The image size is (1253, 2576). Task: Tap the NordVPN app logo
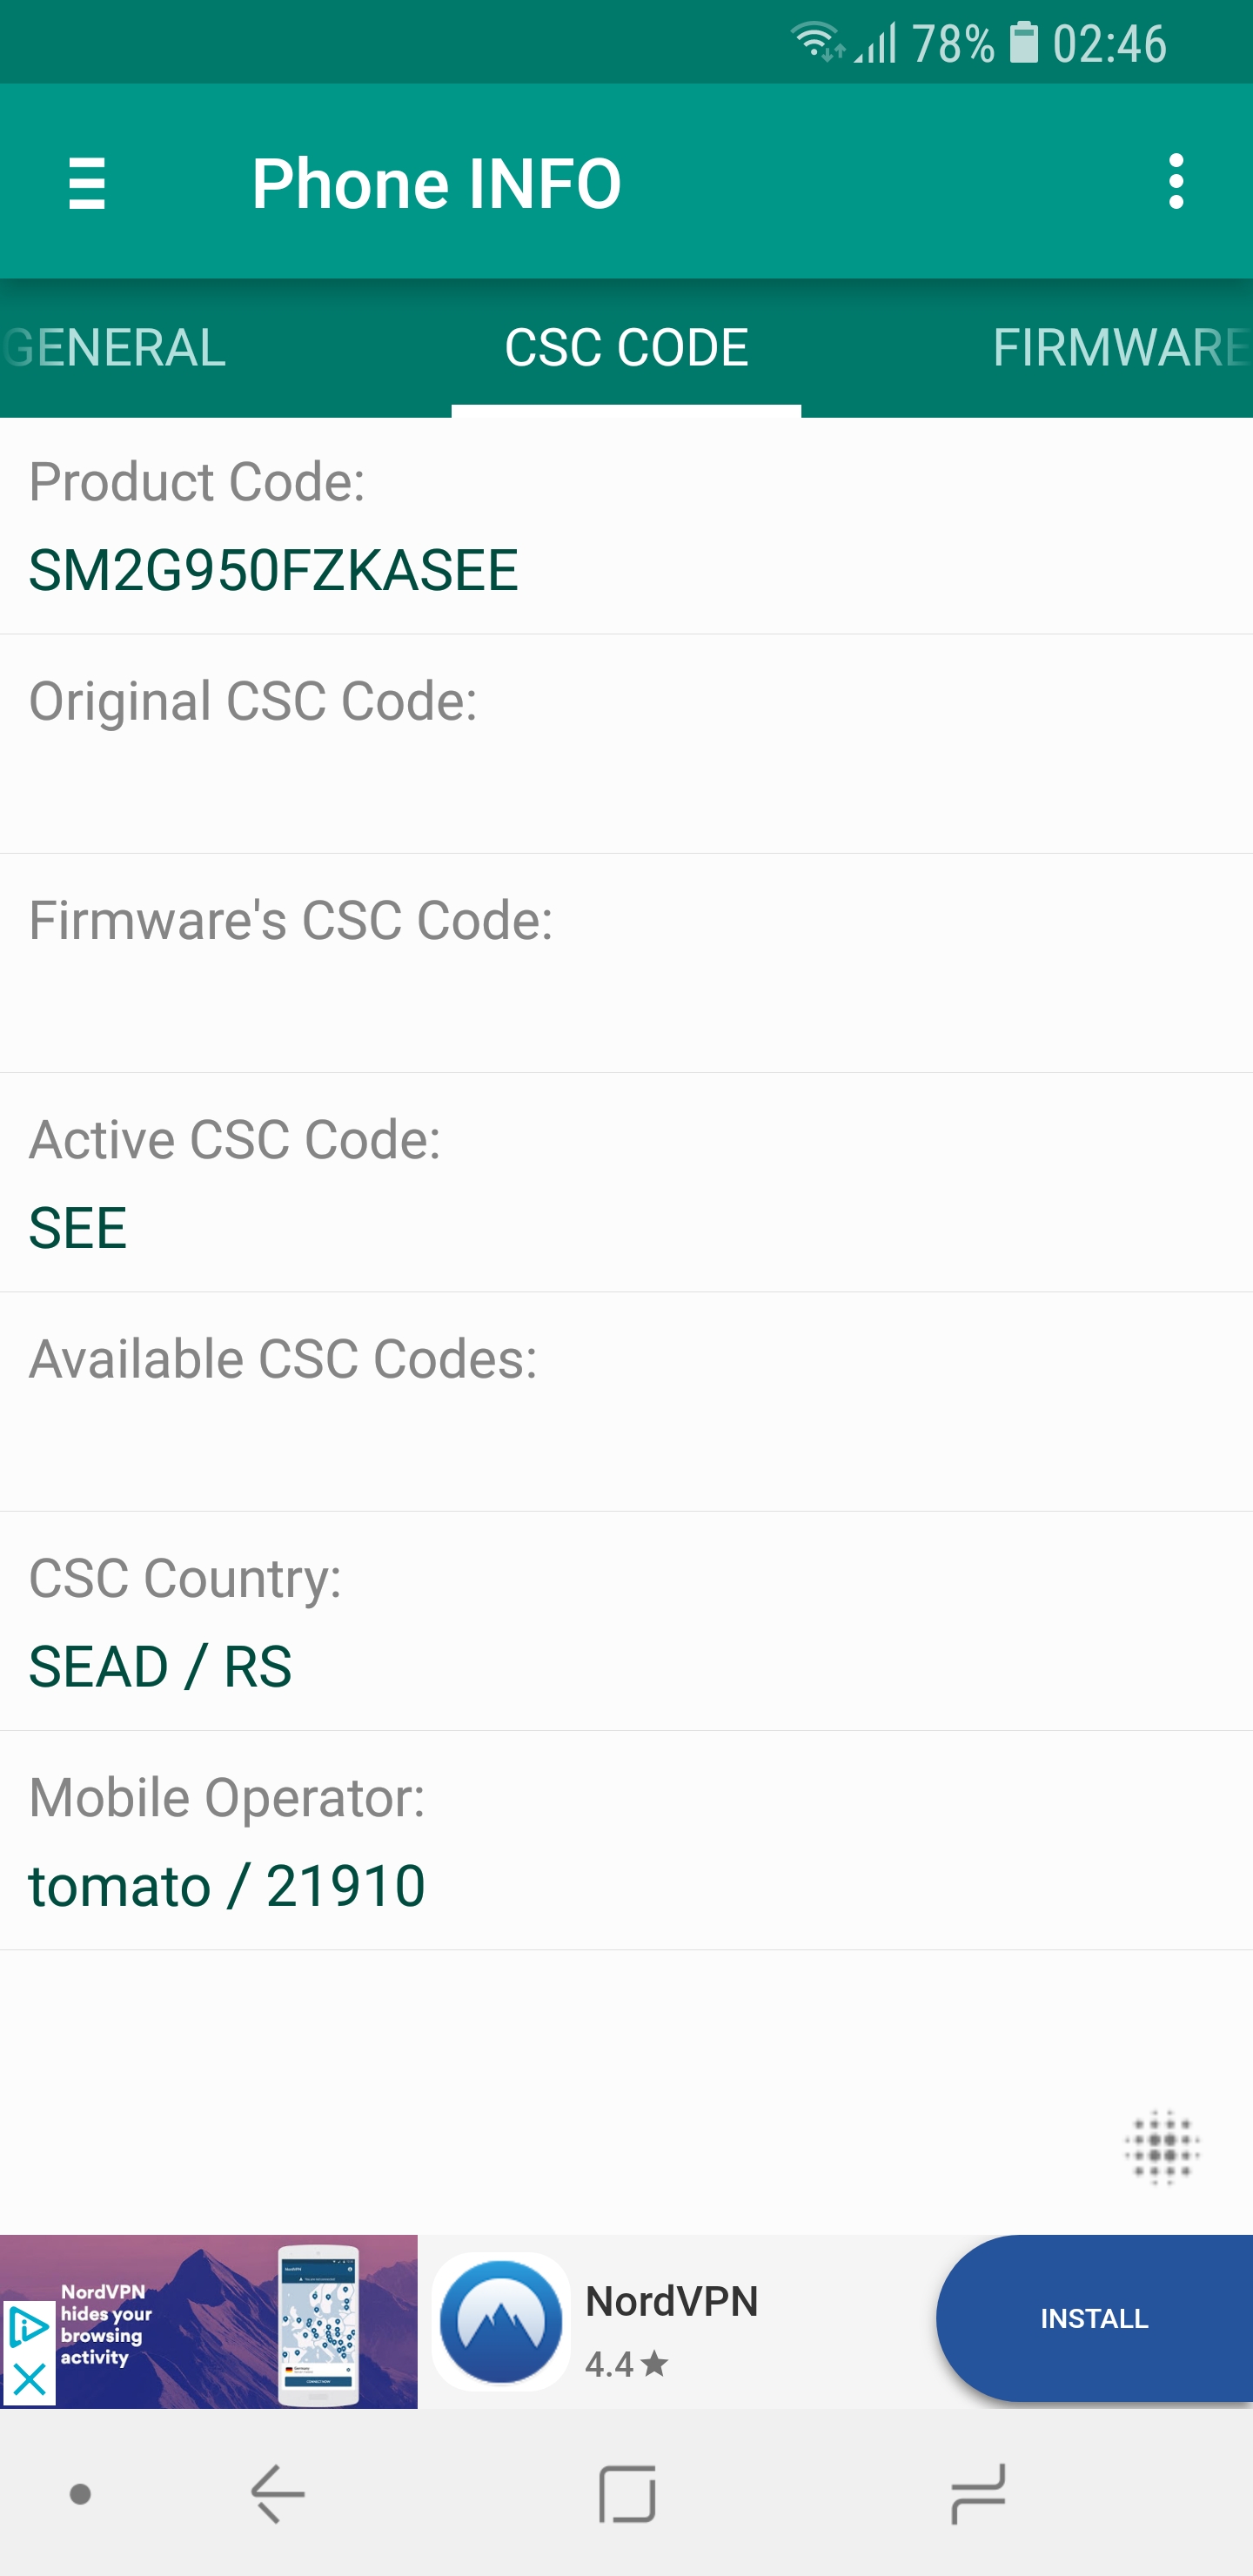pos(500,2320)
